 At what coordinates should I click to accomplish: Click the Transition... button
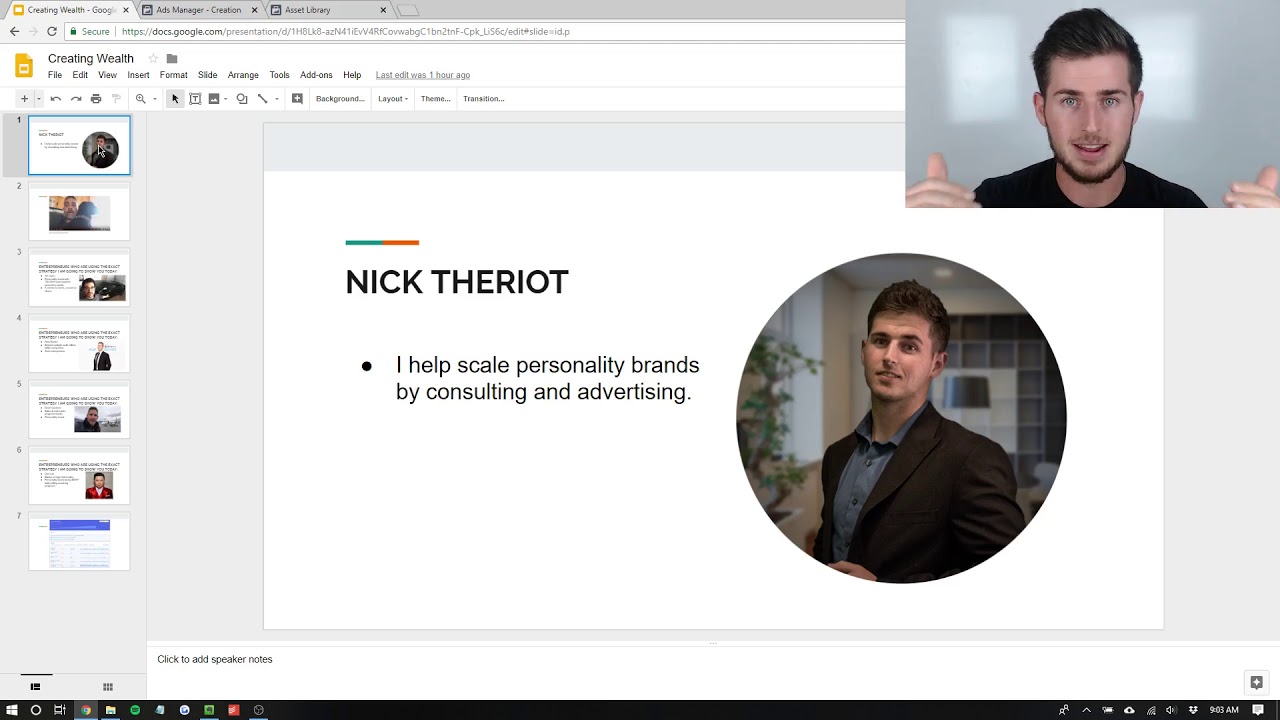coord(483,99)
